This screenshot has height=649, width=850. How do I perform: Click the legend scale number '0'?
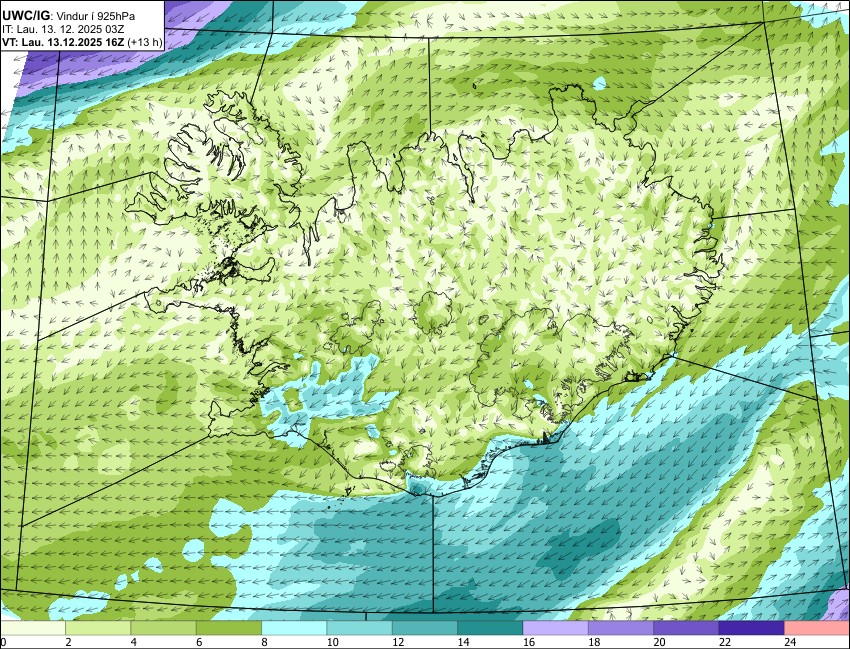point(3,642)
